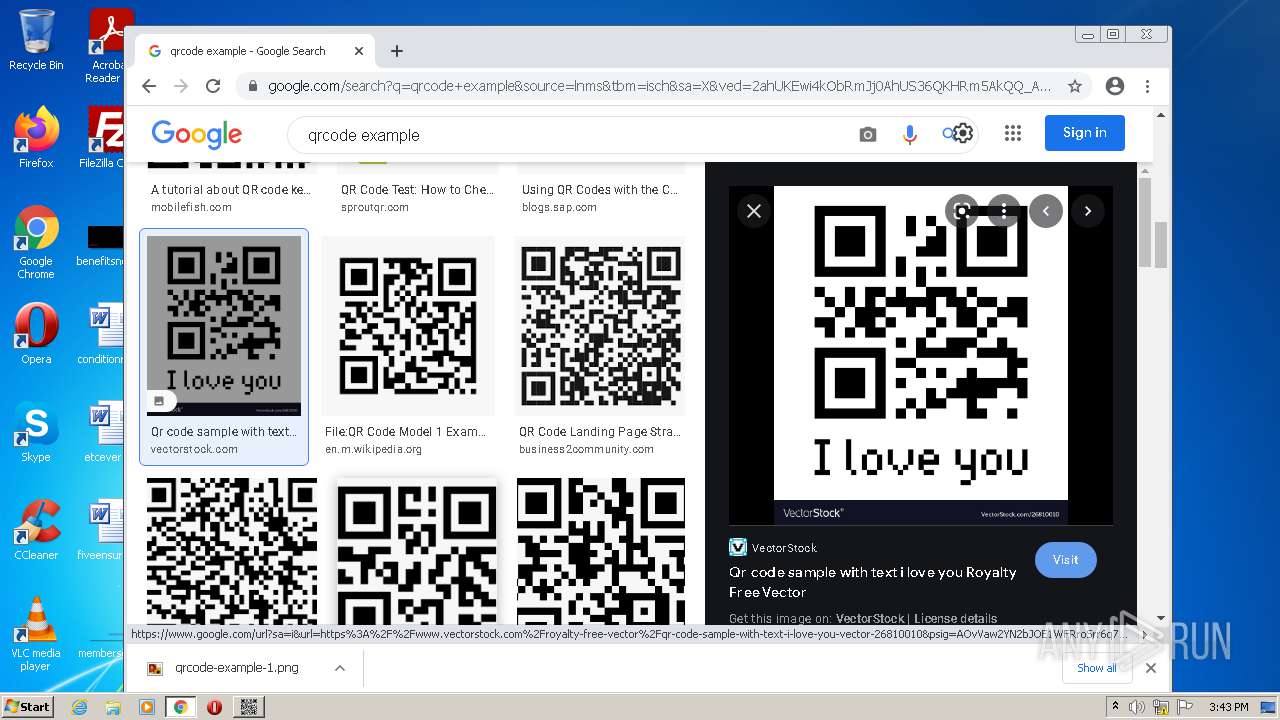This screenshot has height=720, width=1280.
Task: Start voice search microphone
Action: click(x=909, y=134)
